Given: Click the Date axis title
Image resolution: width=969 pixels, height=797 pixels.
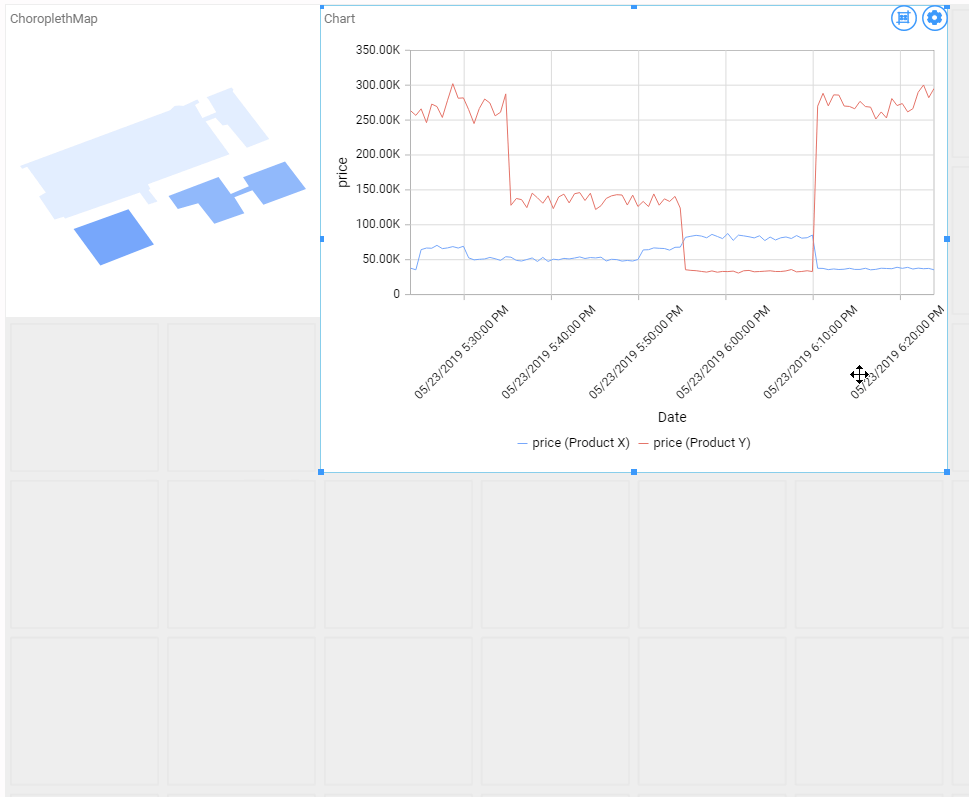Looking at the screenshot, I should click(672, 417).
